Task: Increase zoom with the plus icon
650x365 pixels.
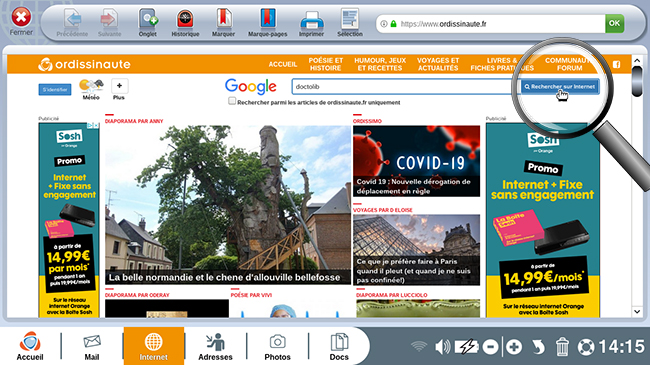Action: tap(514, 346)
